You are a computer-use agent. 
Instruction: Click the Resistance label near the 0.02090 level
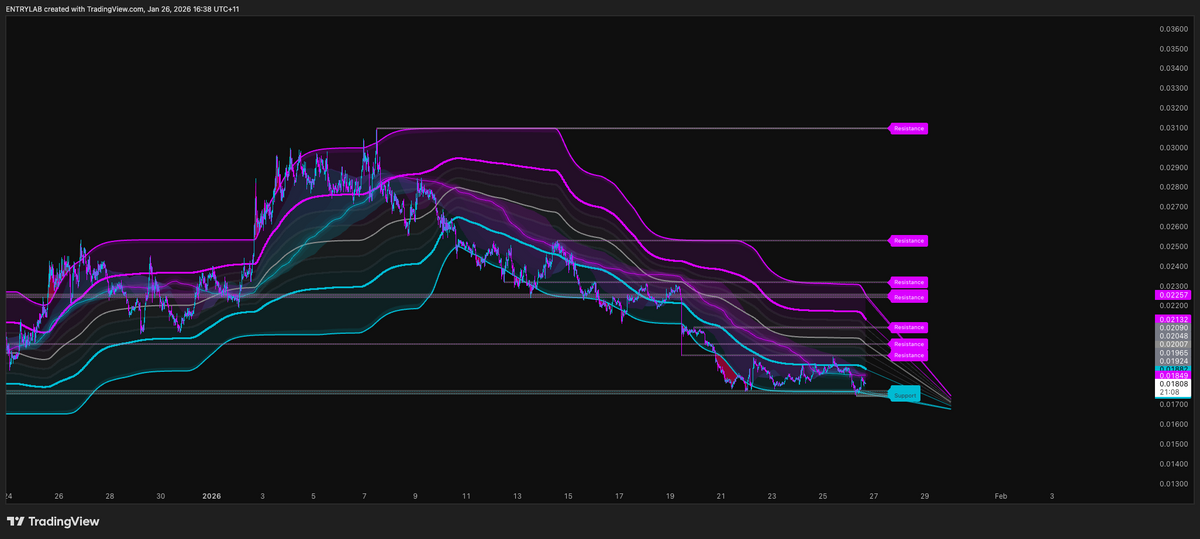tap(909, 327)
